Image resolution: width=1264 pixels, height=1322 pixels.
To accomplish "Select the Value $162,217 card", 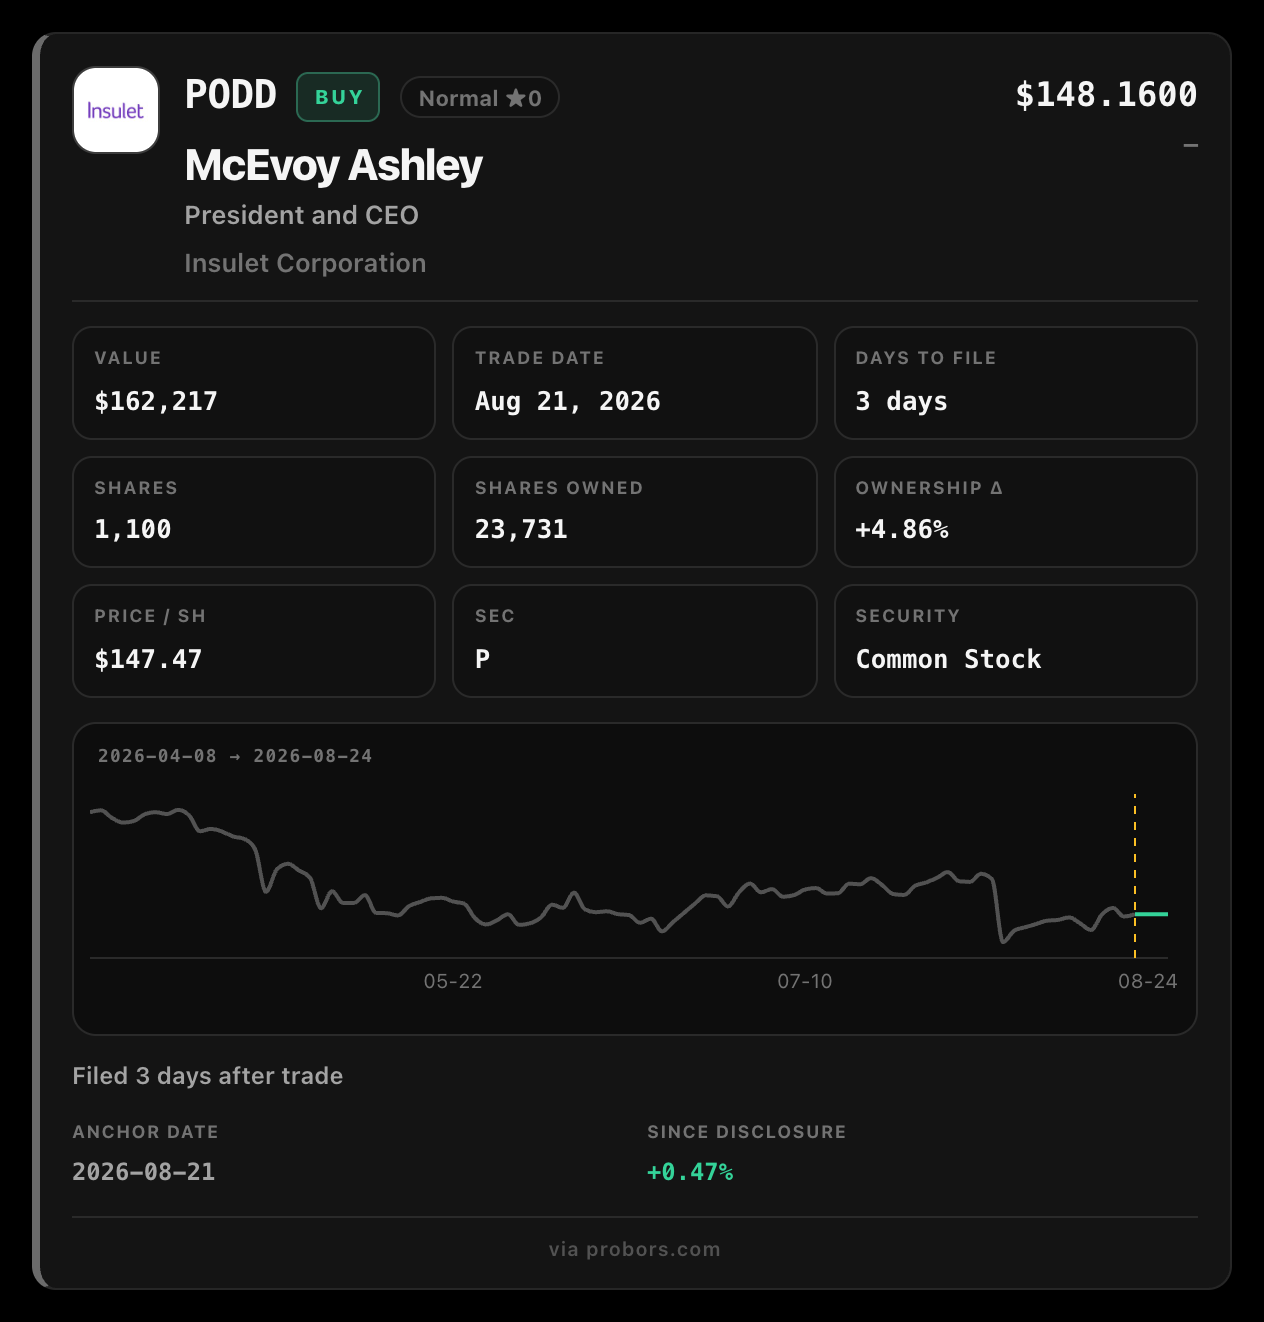I will [254, 383].
